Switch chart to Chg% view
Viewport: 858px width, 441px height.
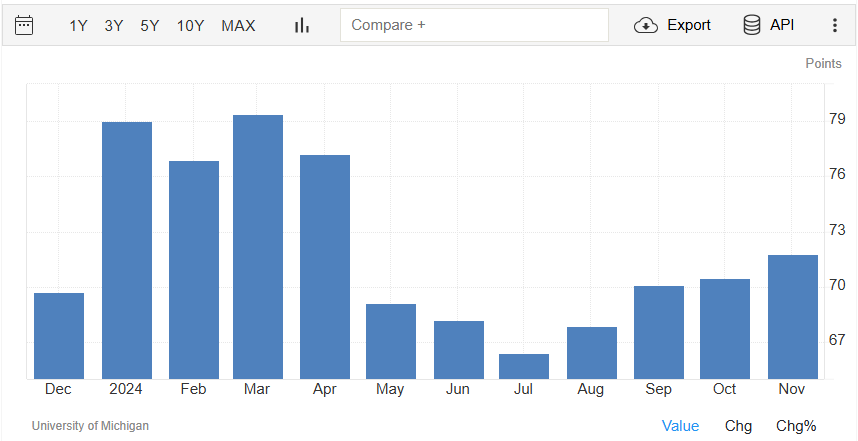click(x=796, y=426)
